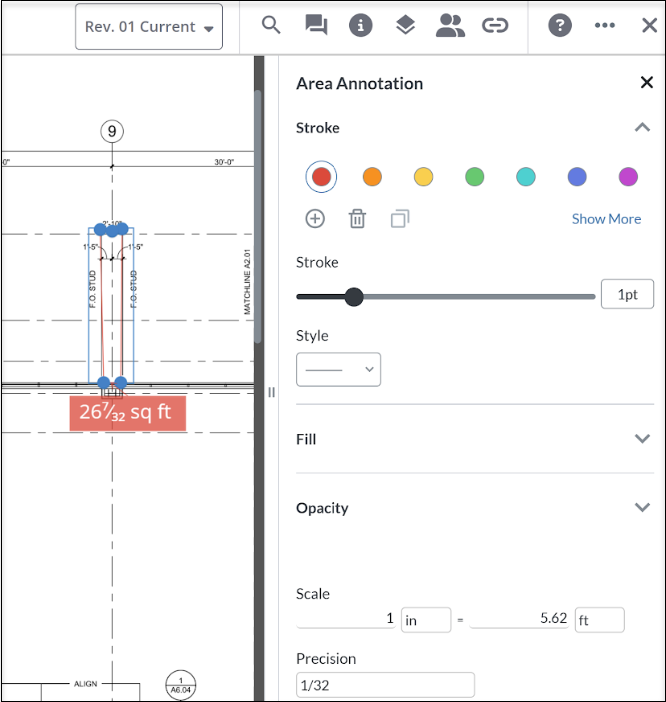Select the green stroke color
Viewport: 666px width, 702px height.
474,177
